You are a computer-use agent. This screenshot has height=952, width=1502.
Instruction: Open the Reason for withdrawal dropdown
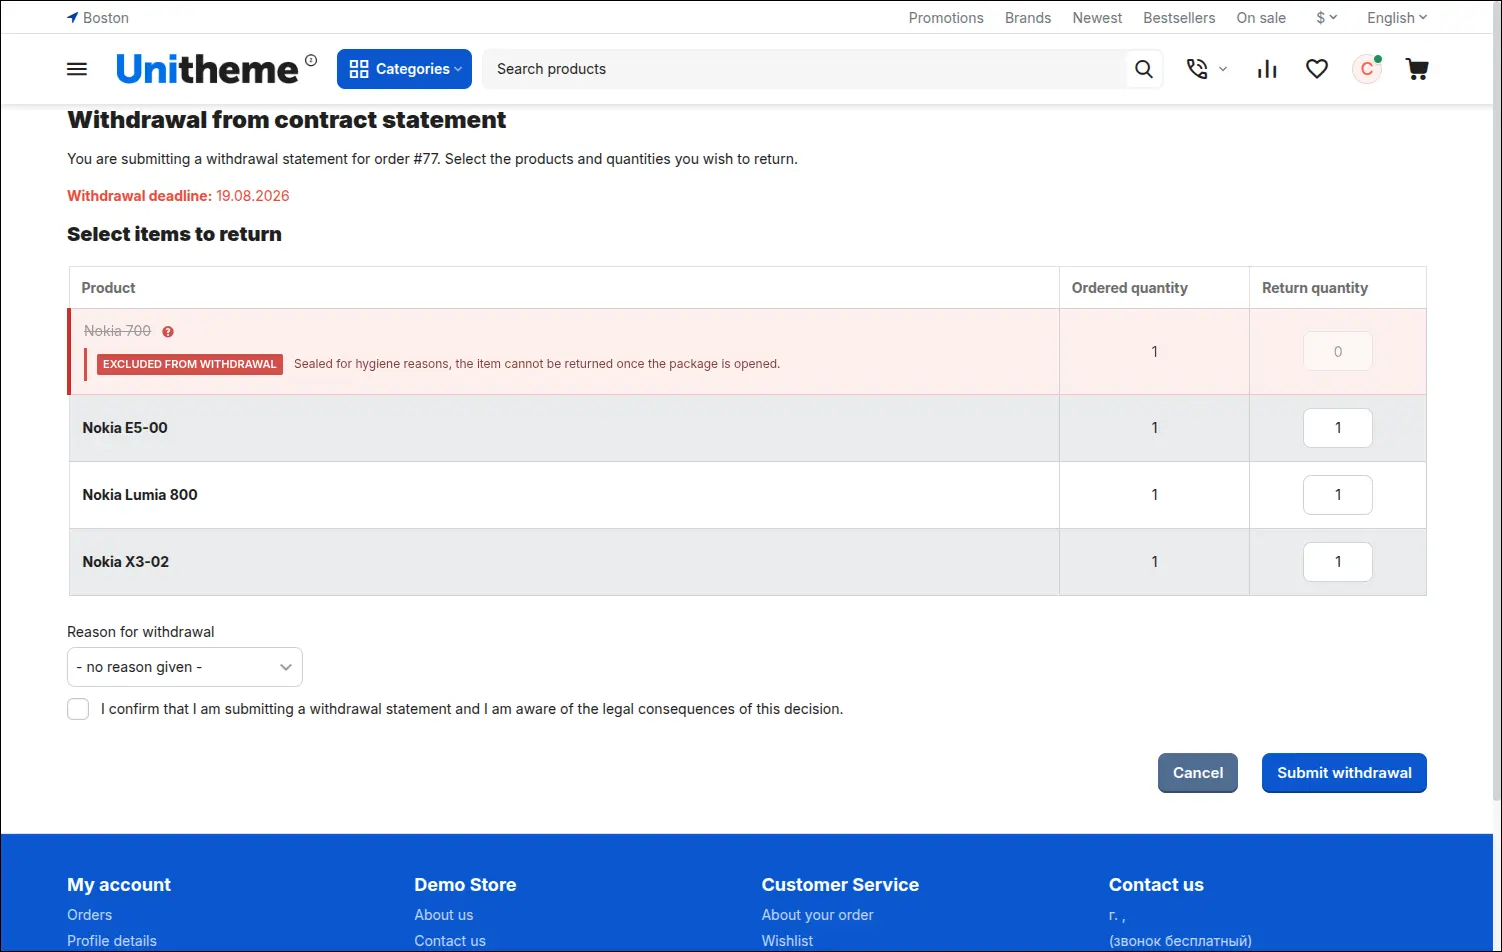click(185, 667)
